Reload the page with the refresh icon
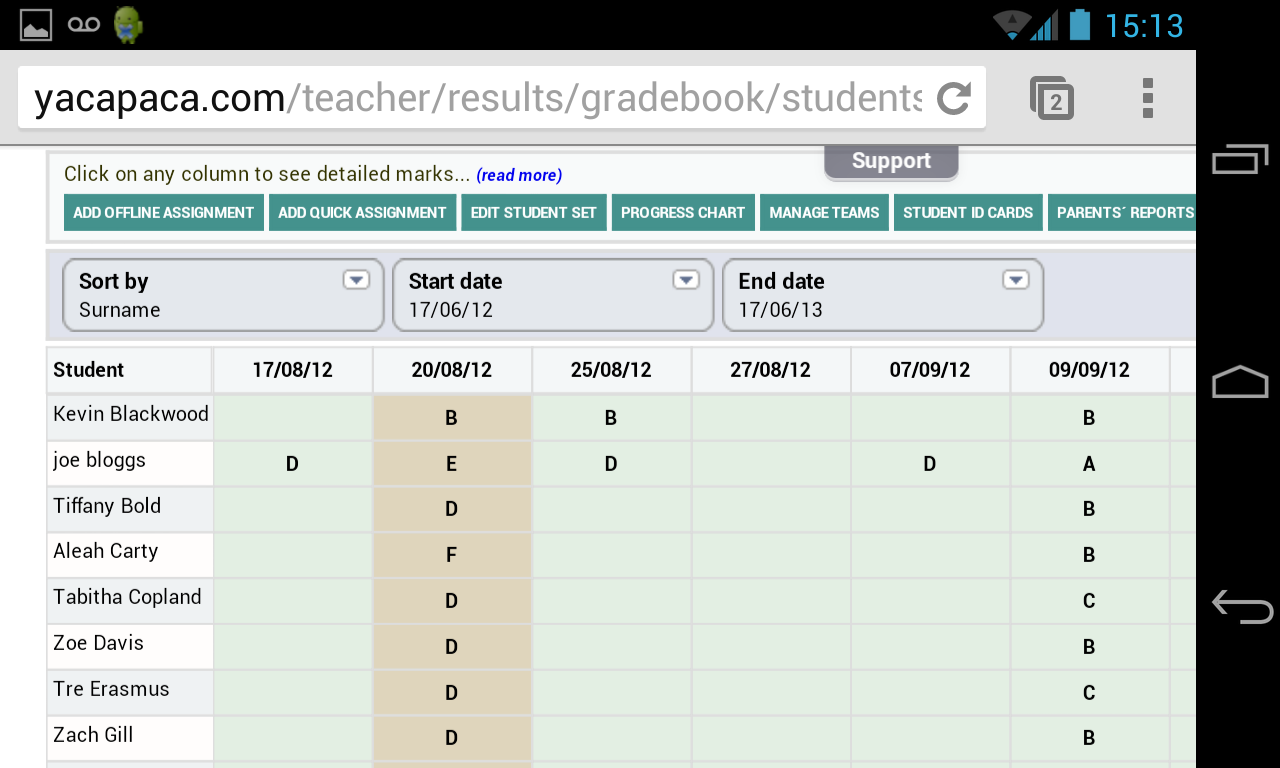This screenshot has height=768, width=1280. coord(954,98)
